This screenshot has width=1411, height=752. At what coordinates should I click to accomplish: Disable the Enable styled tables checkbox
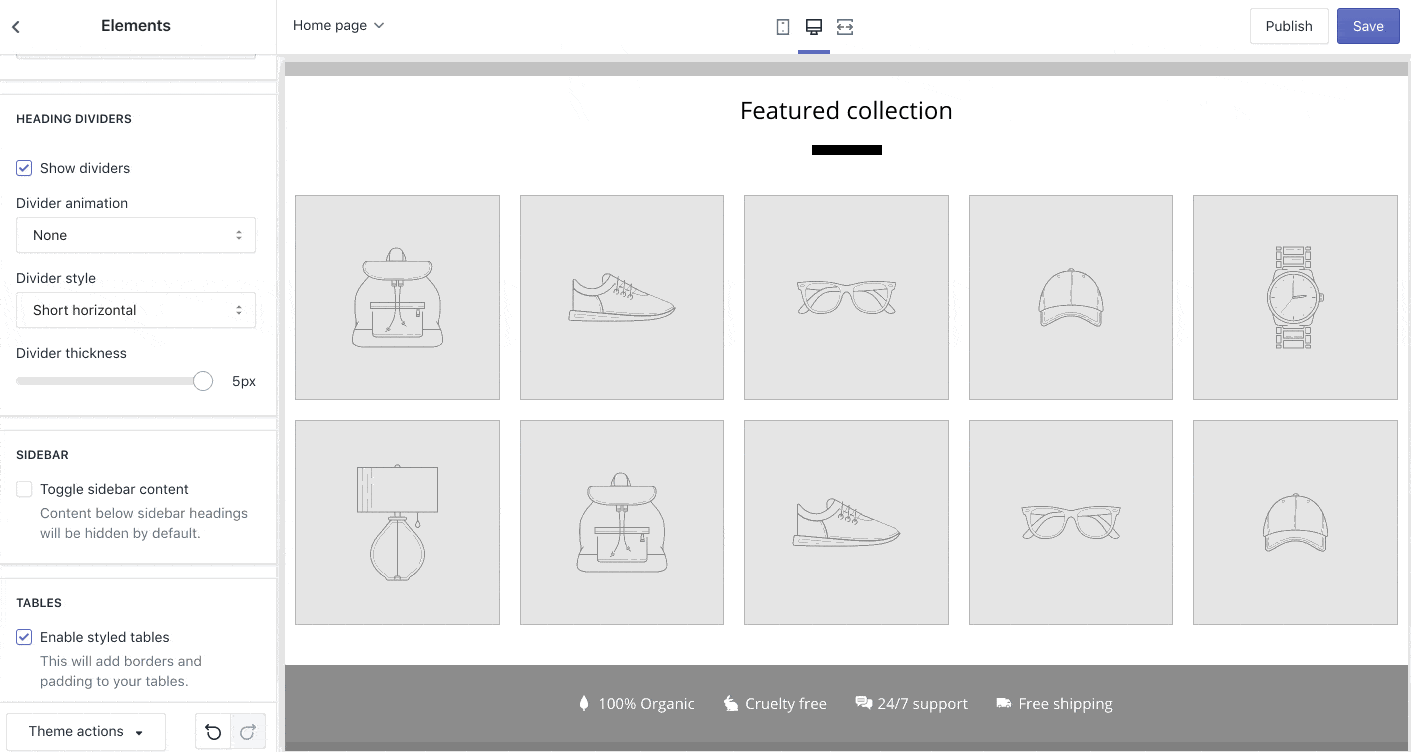[24, 637]
